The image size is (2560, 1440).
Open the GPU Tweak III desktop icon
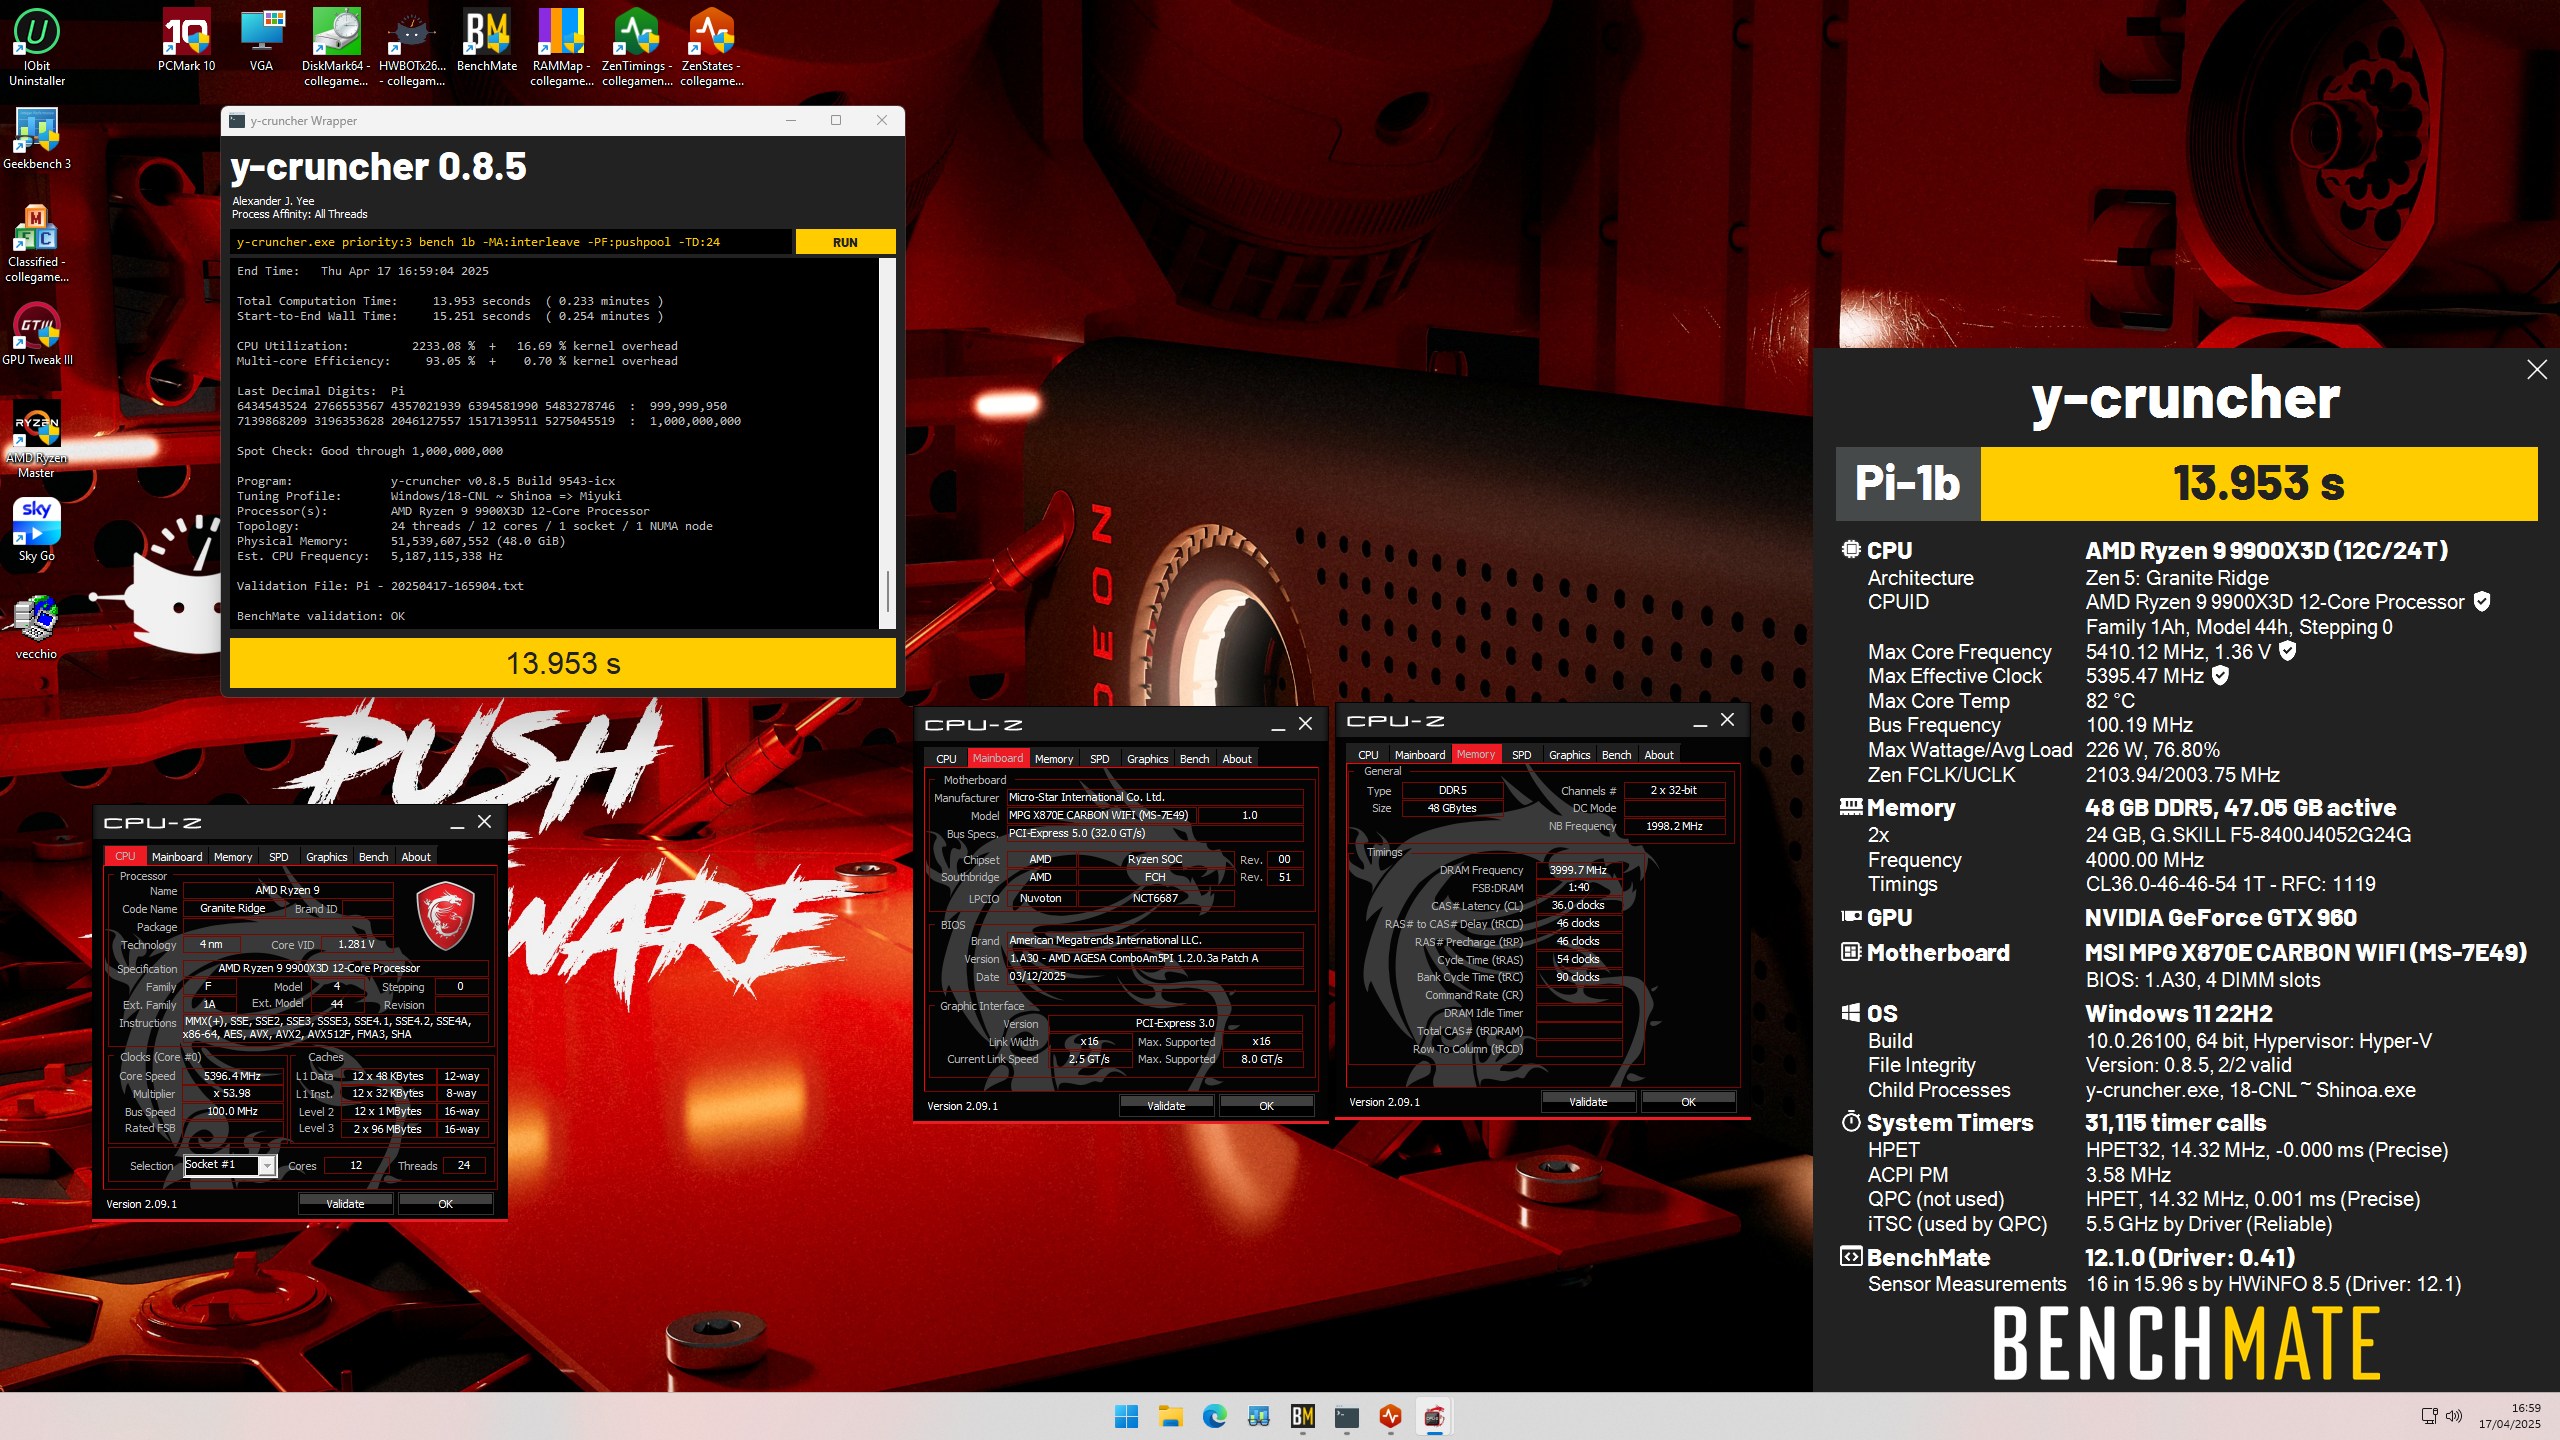(x=36, y=335)
